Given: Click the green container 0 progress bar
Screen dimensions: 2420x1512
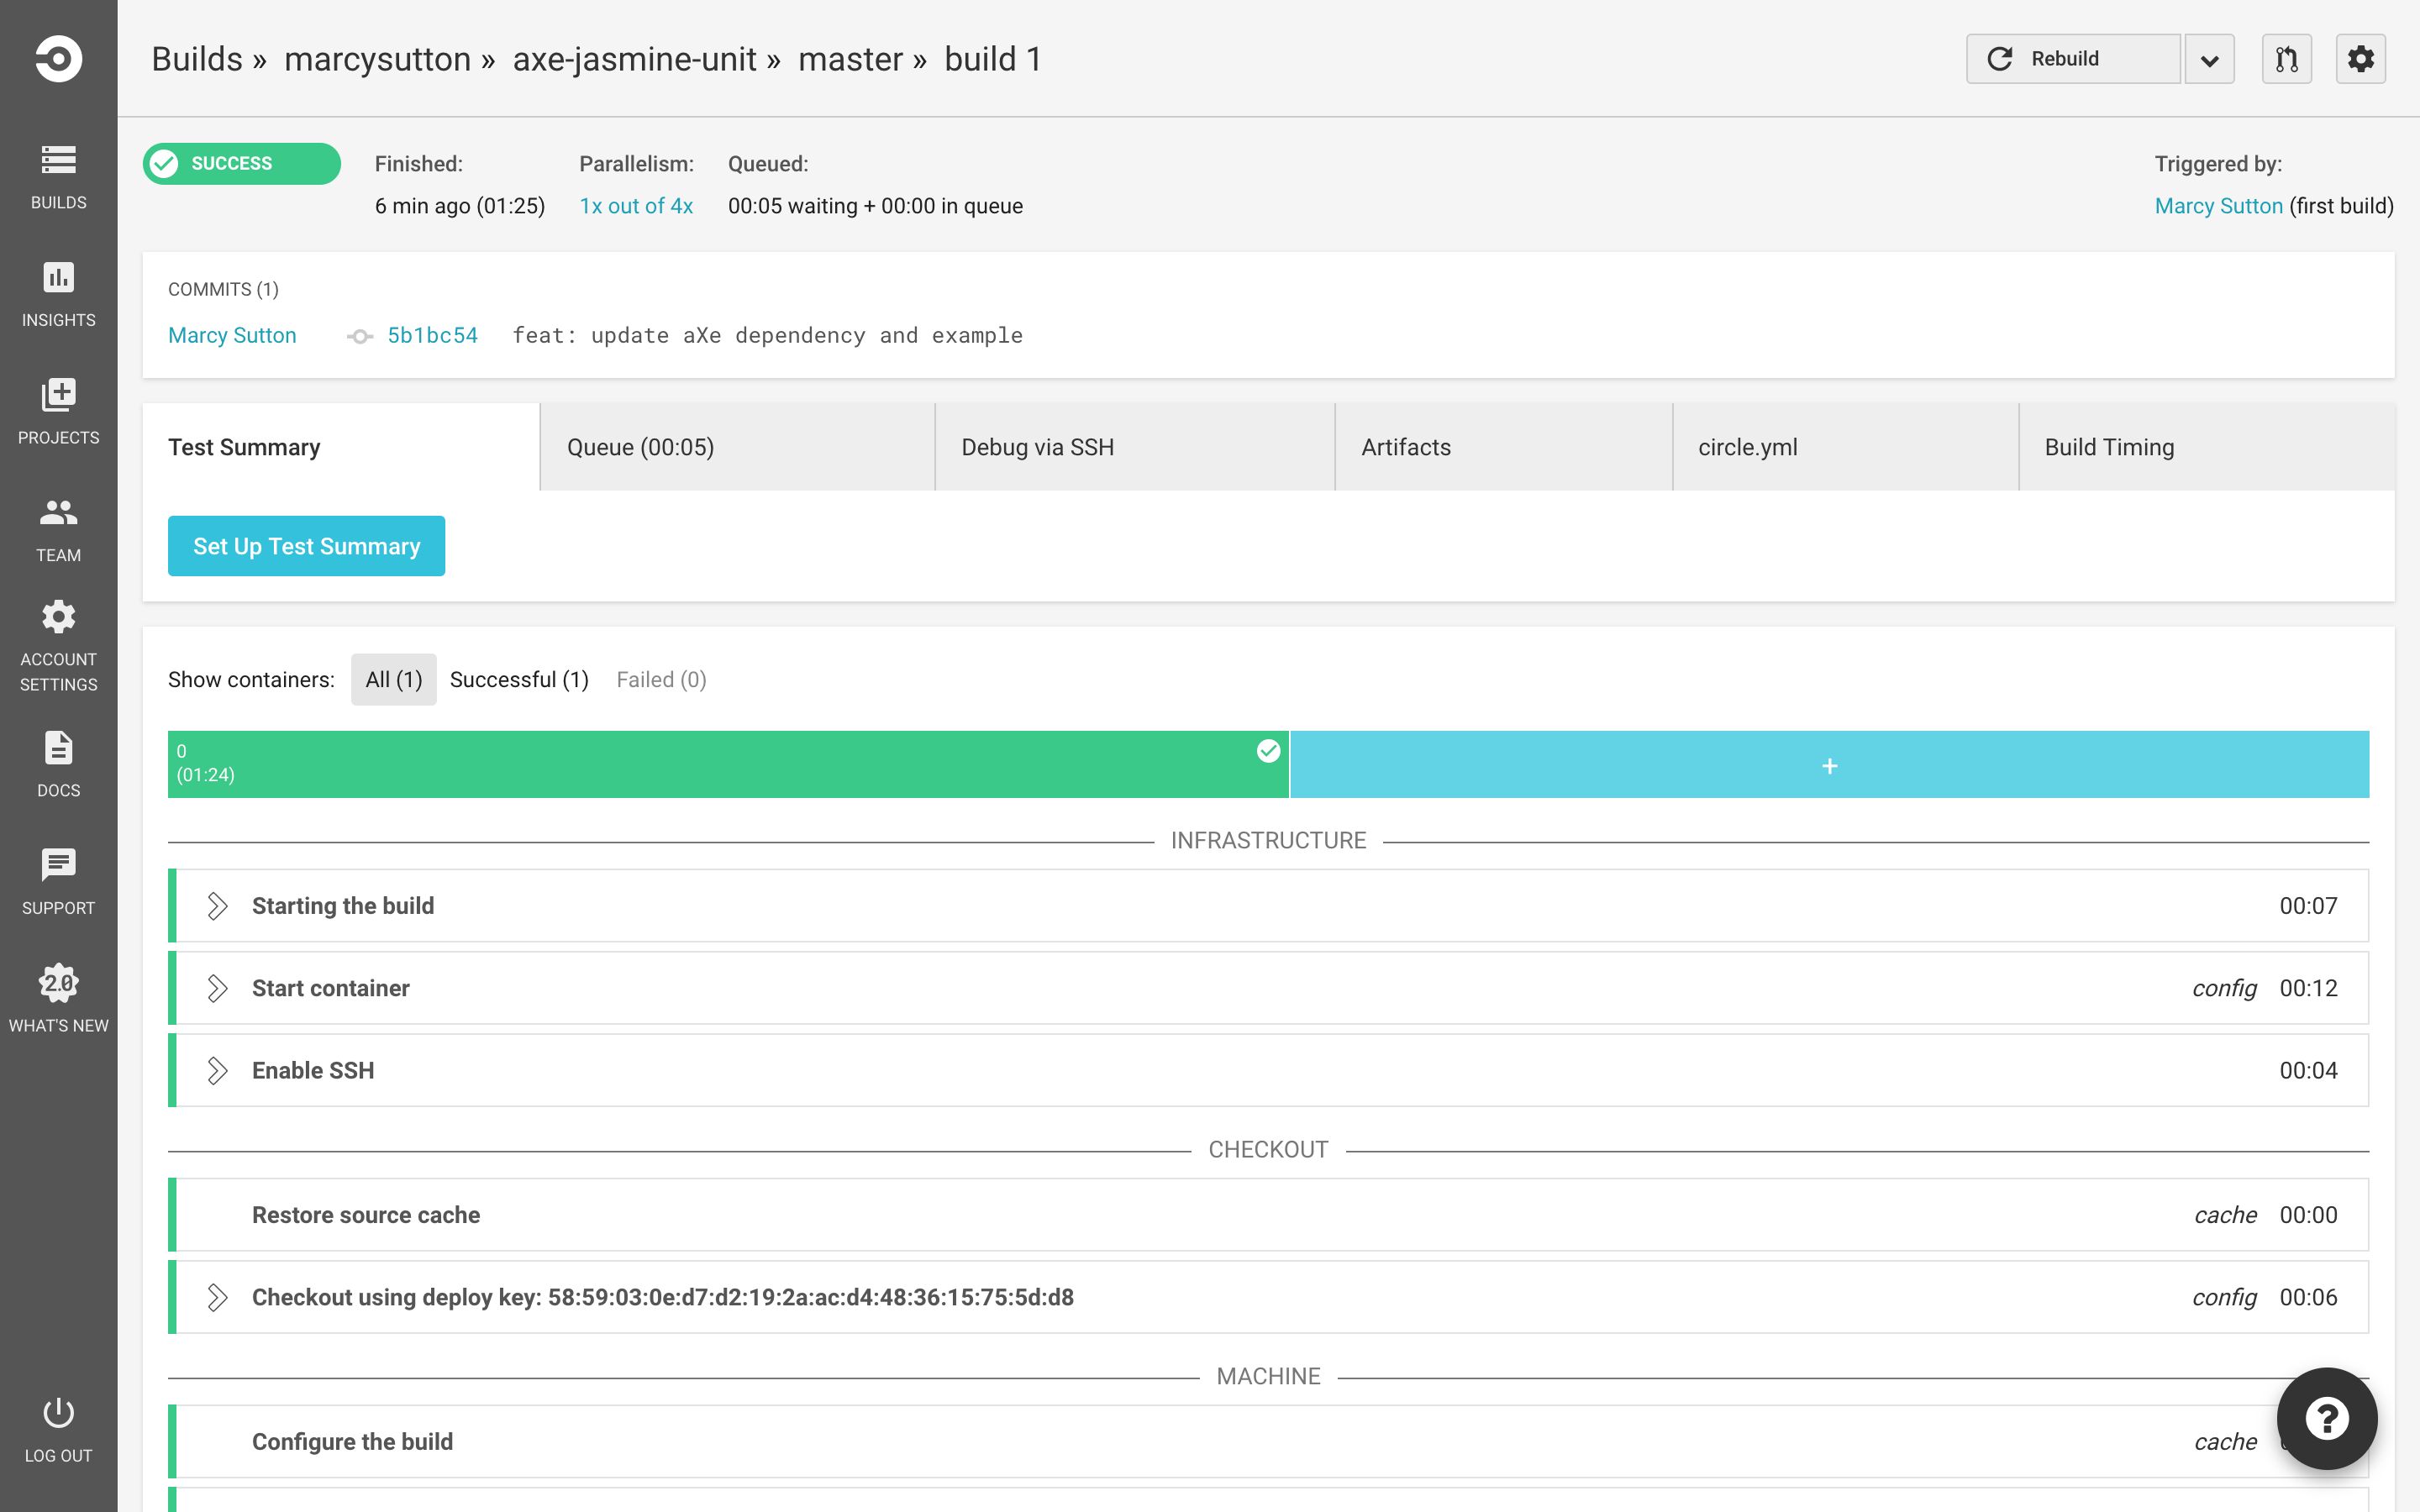Looking at the screenshot, I should tap(727, 764).
